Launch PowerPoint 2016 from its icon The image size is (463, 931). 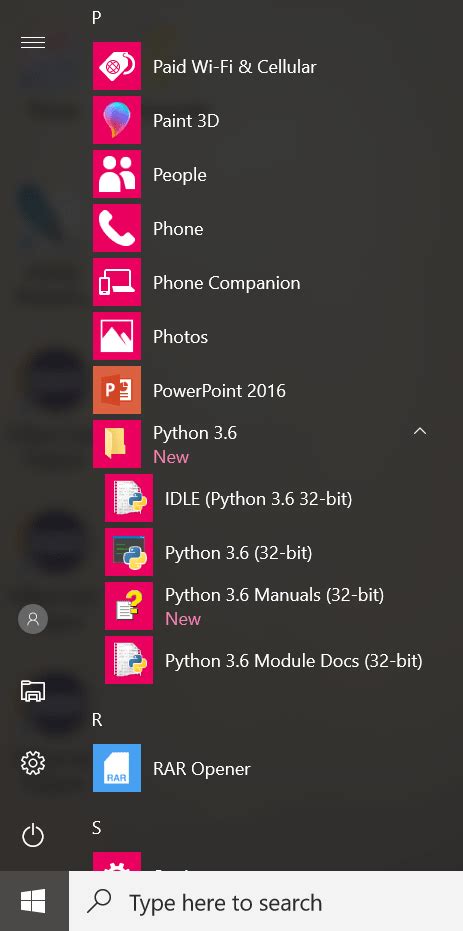coord(117,390)
